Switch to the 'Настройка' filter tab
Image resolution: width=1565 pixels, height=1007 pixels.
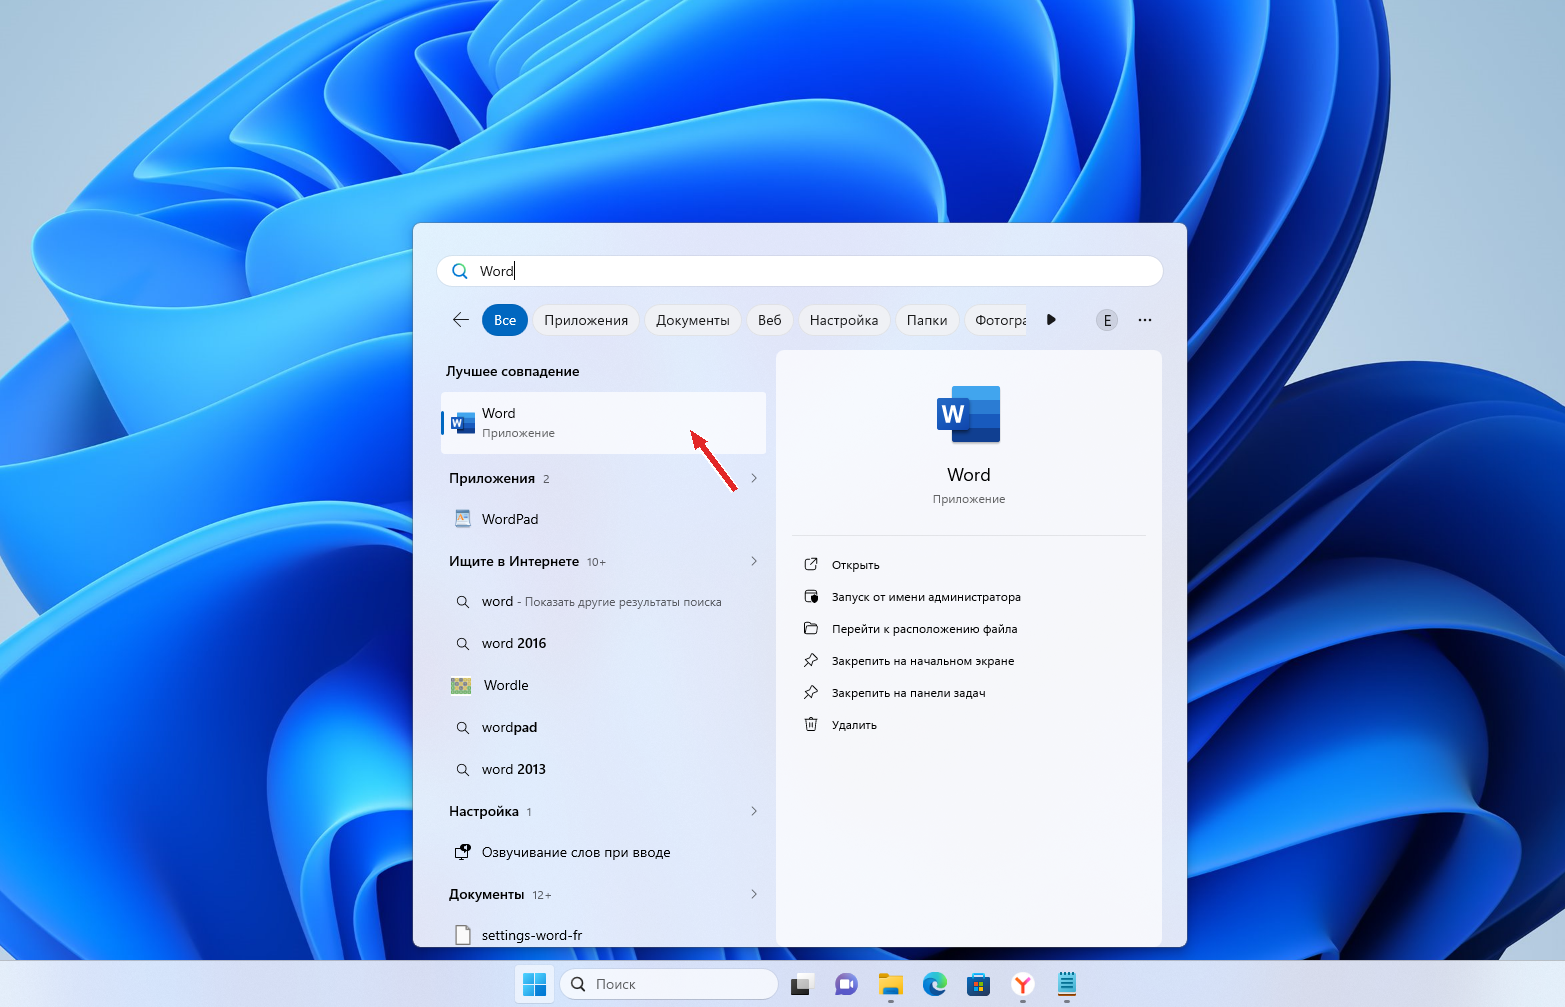844,320
